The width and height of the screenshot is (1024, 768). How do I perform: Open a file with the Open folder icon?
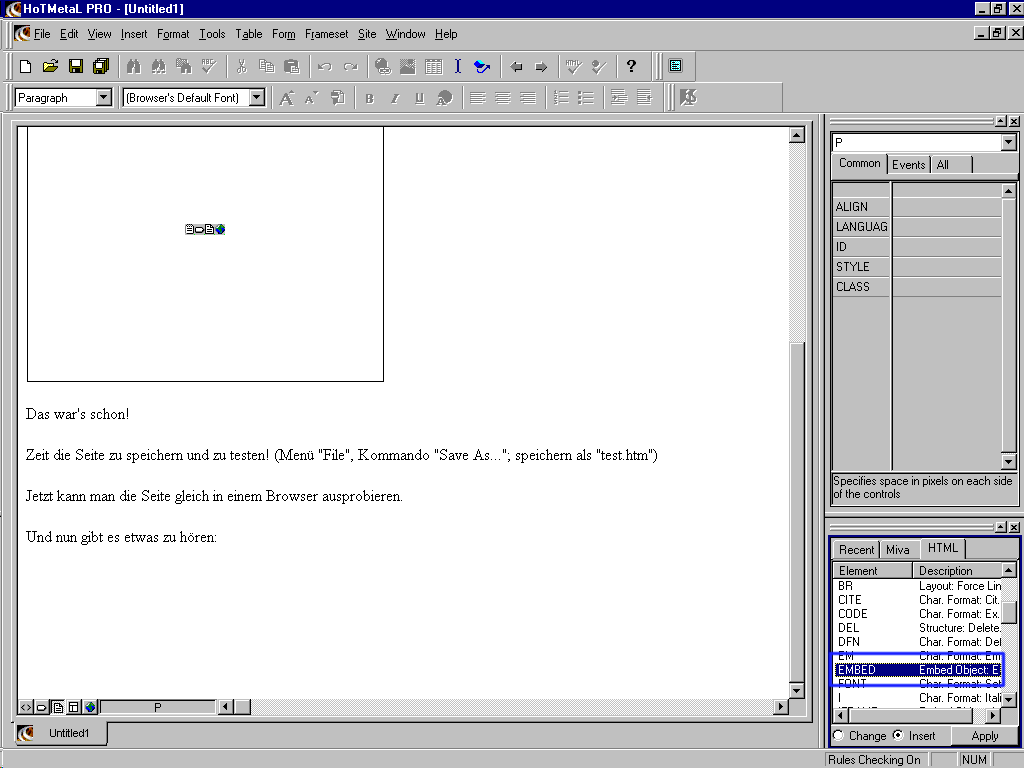[50, 67]
